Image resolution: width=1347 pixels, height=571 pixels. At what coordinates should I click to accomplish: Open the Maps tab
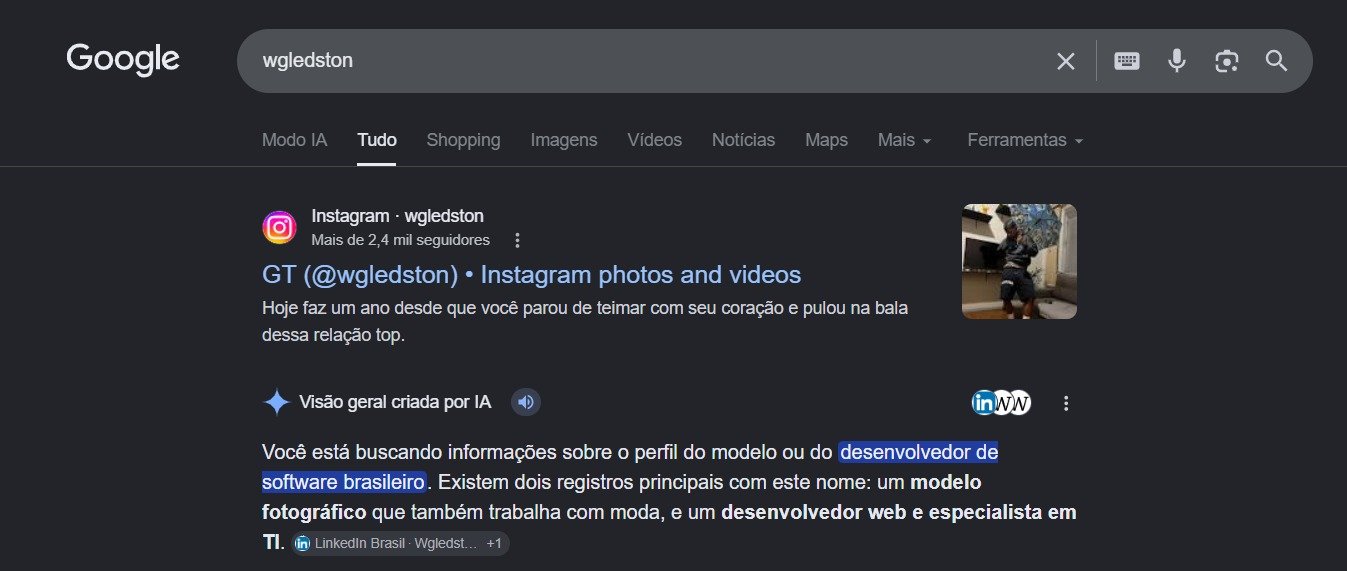pos(826,140)
